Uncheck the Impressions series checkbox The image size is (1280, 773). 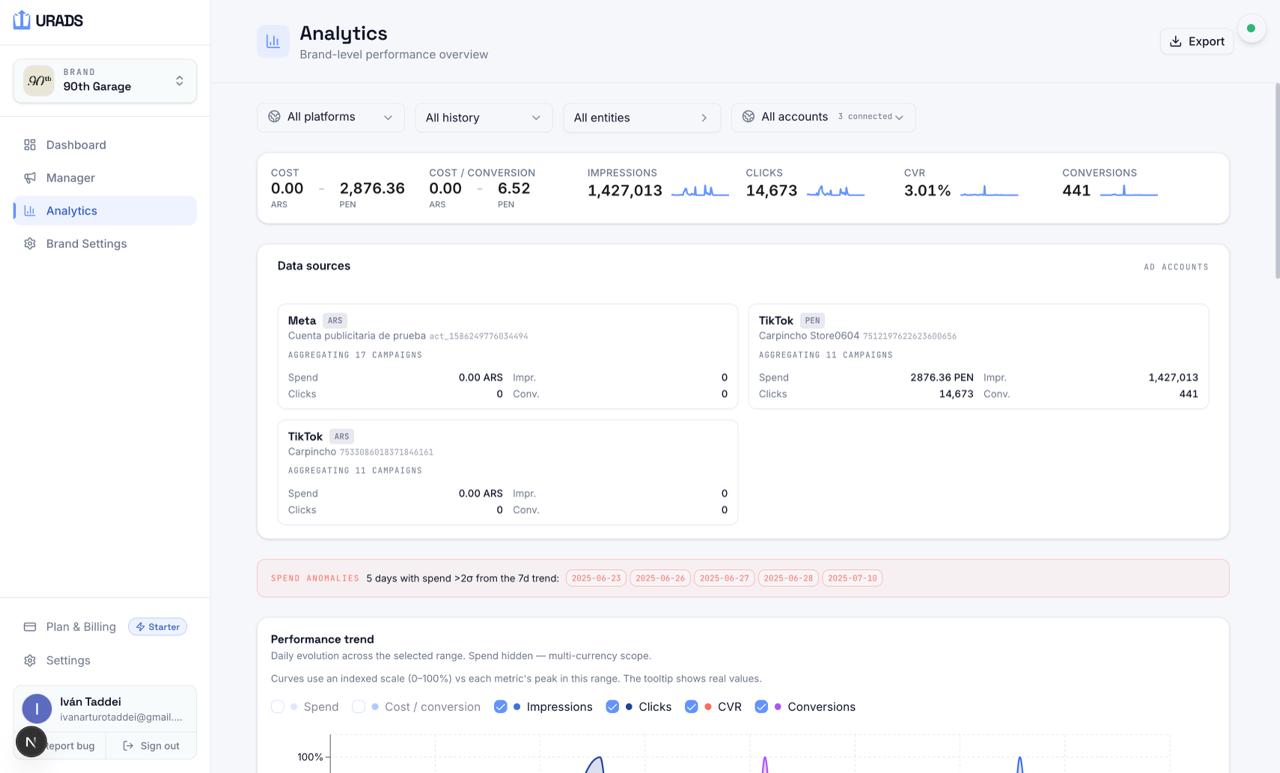(x=501, y=706)
